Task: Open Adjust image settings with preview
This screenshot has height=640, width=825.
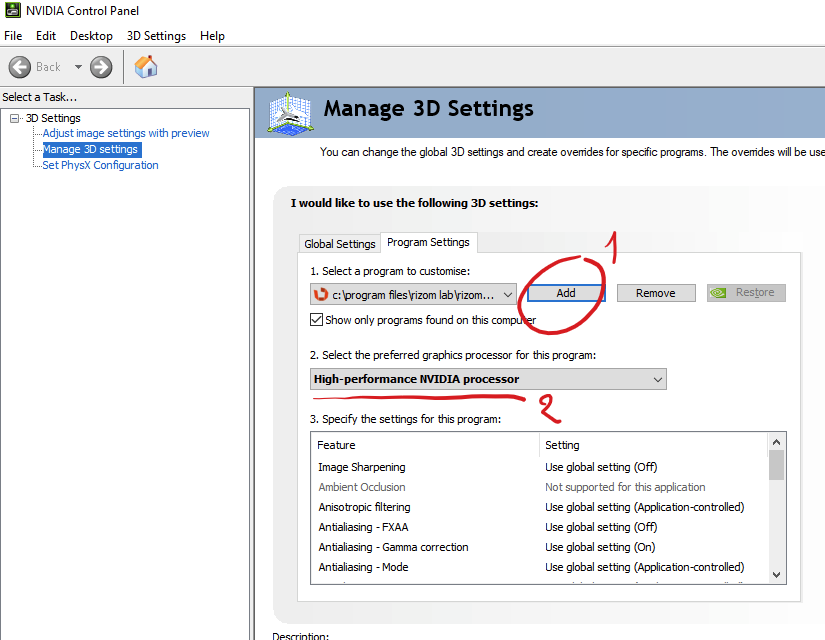Action: point(126,133)
